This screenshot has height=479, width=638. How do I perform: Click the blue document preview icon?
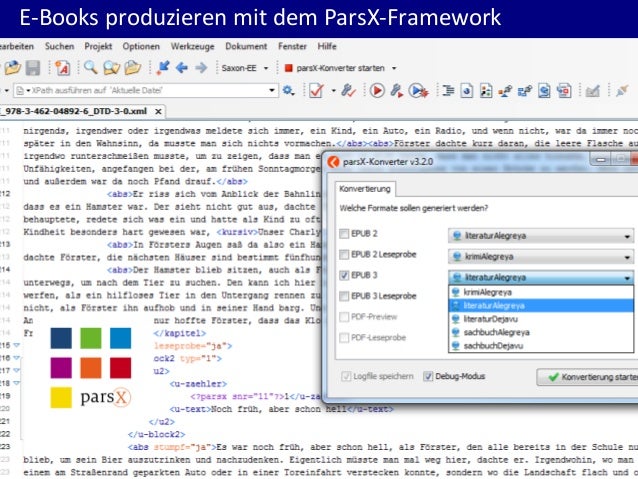click(544, 90)
